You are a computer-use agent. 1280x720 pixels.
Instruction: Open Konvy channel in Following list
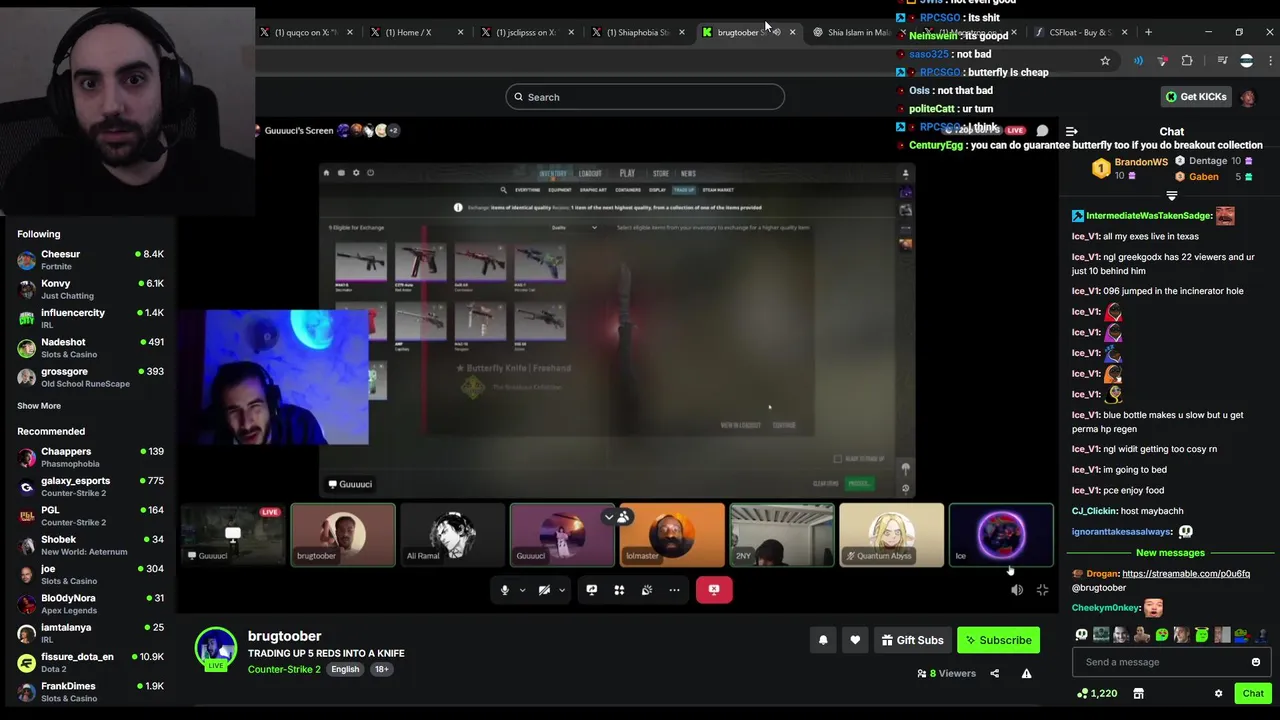pyautogui.click(x=90, y=289)
